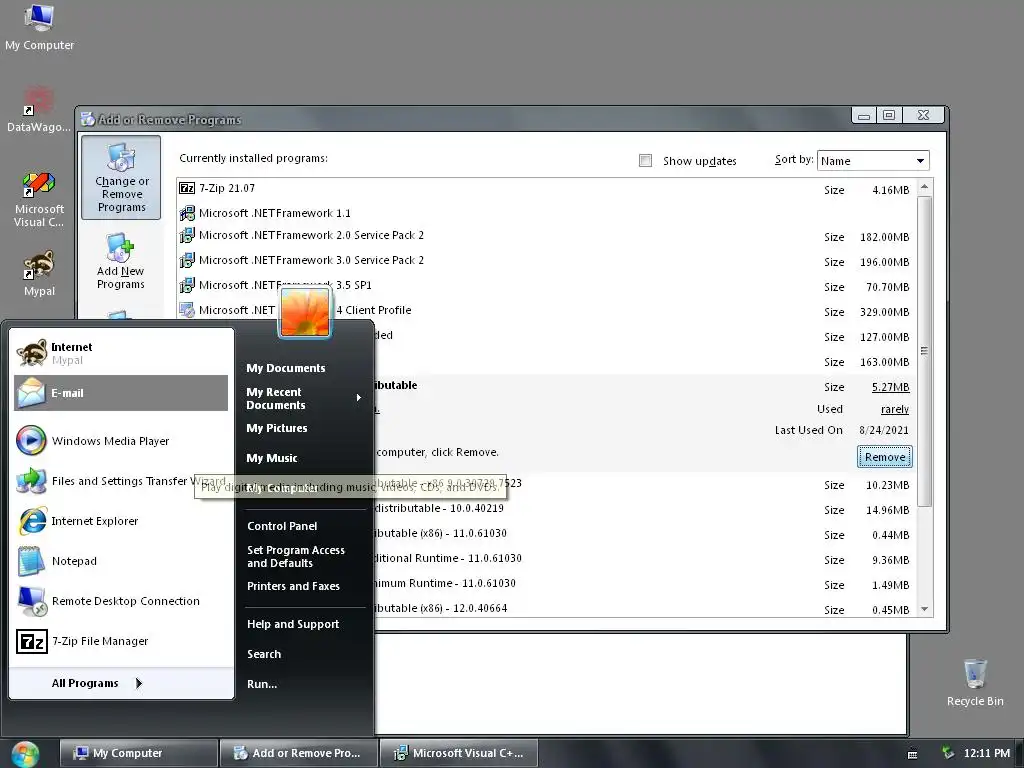The image size is (1024, 768).
Task: Open My Pictures from Start menu
Action: 277,428
